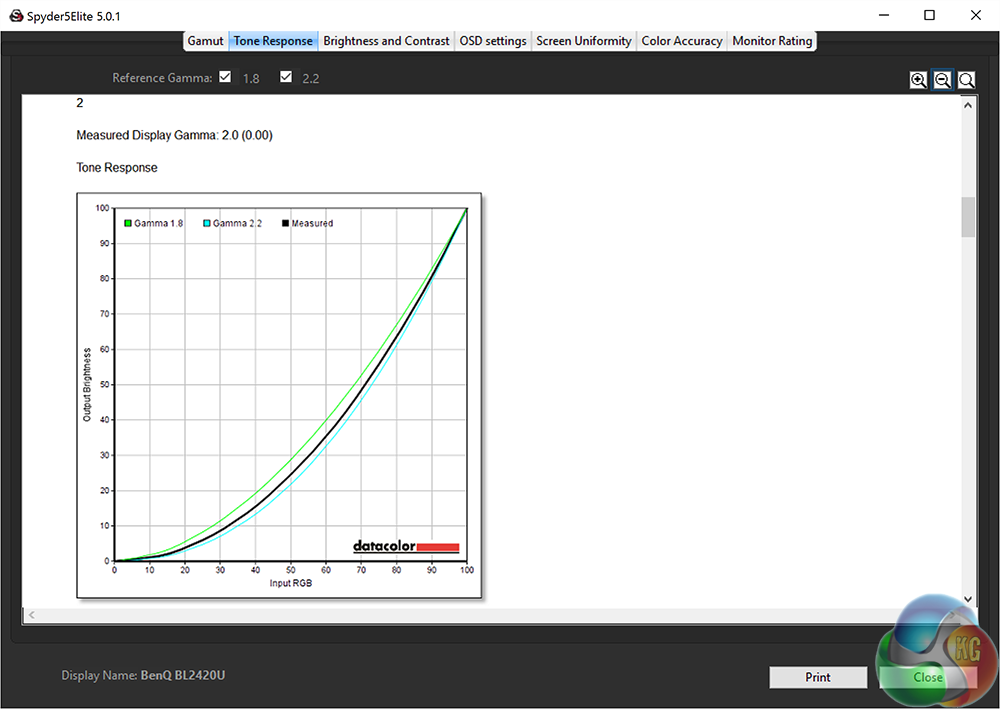Show the Monitor Rating tab

(x=772, y=41)
